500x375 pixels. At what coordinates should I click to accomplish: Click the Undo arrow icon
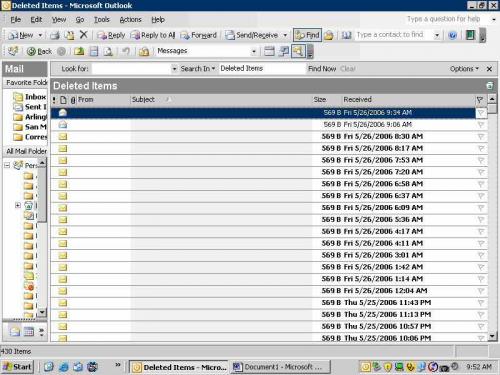(x=126, y=51)
